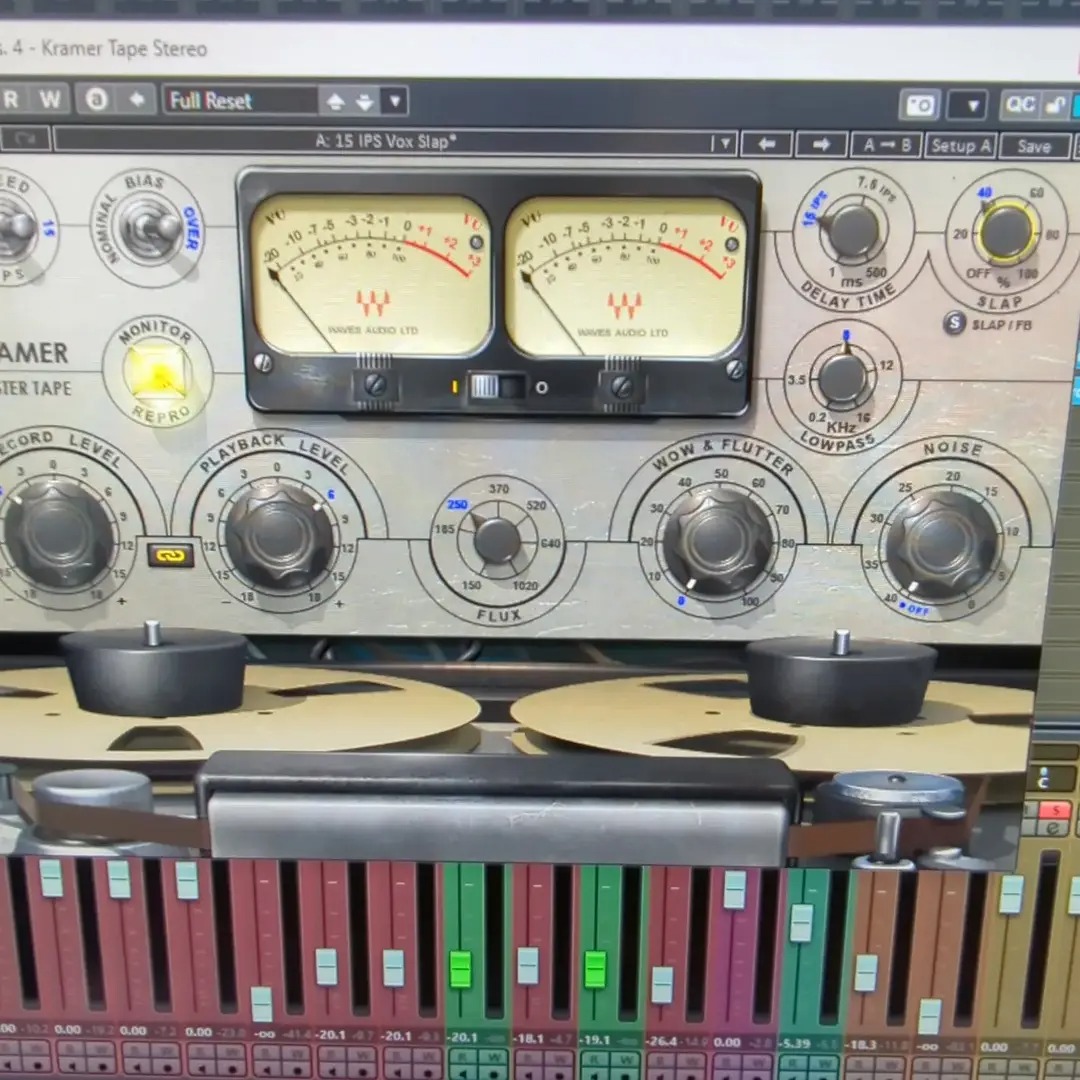
Task: Click the left tape reel hub
Action: [x=154, y=669]
